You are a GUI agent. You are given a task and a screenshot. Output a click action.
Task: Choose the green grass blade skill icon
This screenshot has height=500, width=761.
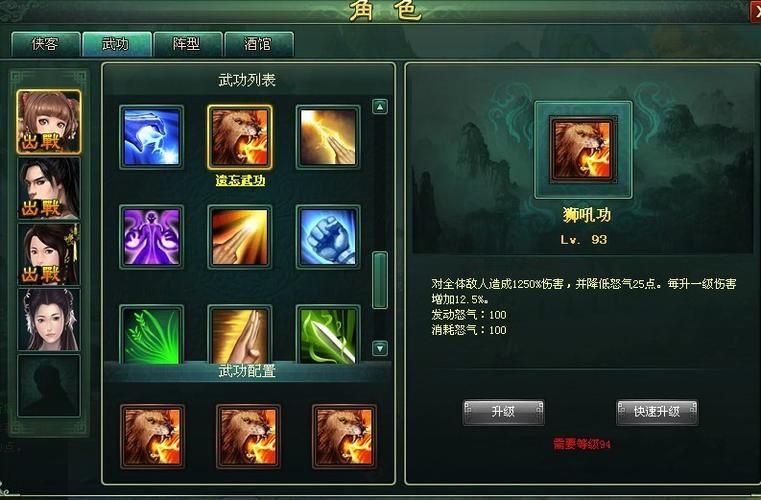(x=151, y=335)
